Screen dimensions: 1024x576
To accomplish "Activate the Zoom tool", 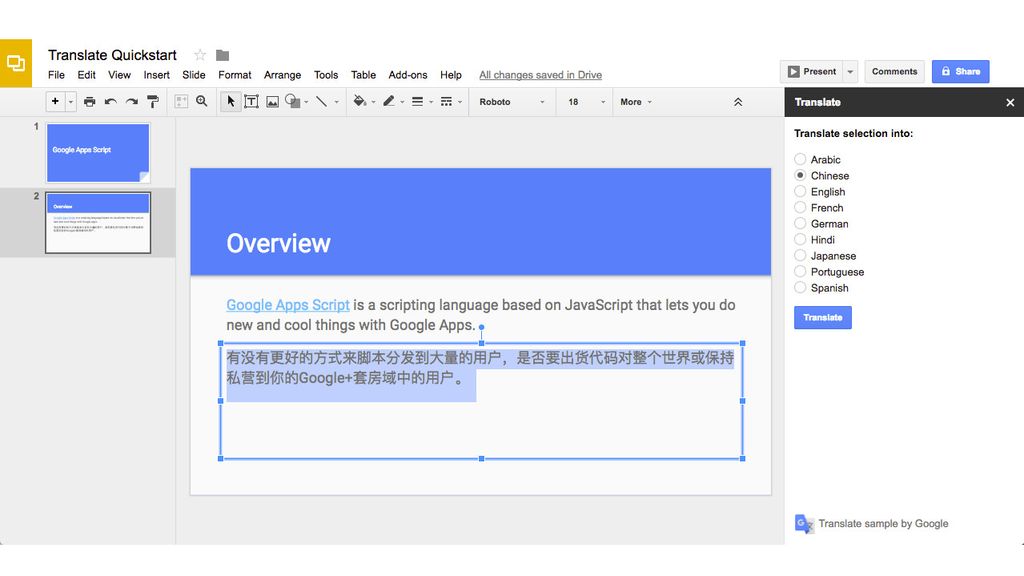I will (x=201, y=101).
